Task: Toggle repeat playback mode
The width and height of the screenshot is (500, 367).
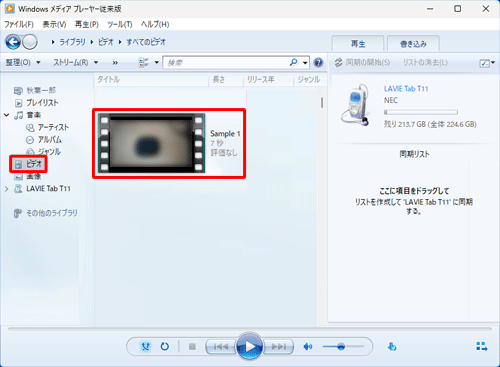Action: pos(165,347)
